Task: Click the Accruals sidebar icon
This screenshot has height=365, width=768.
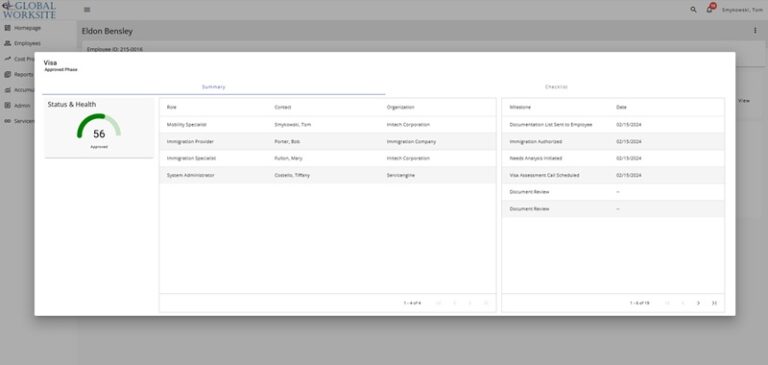Action: pos(7,90)
